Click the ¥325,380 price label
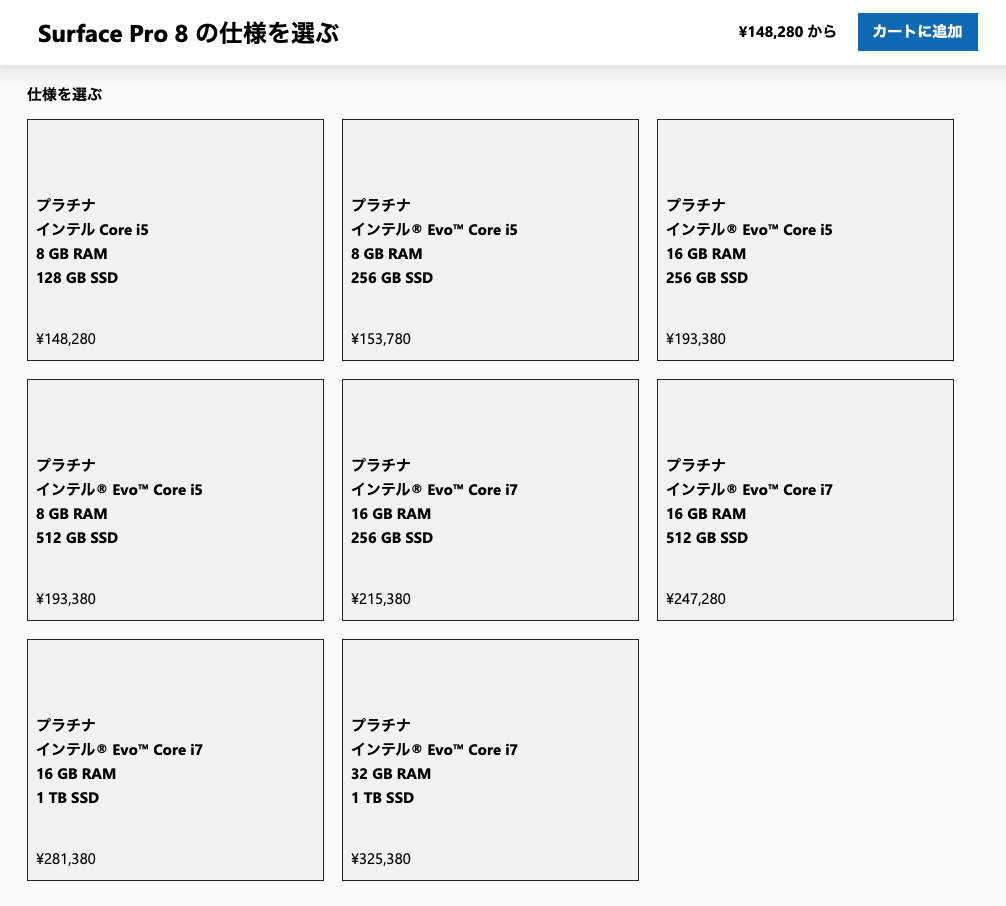Image resolution: width=1006 pixels, height=906 pixels. click(380, 859)
